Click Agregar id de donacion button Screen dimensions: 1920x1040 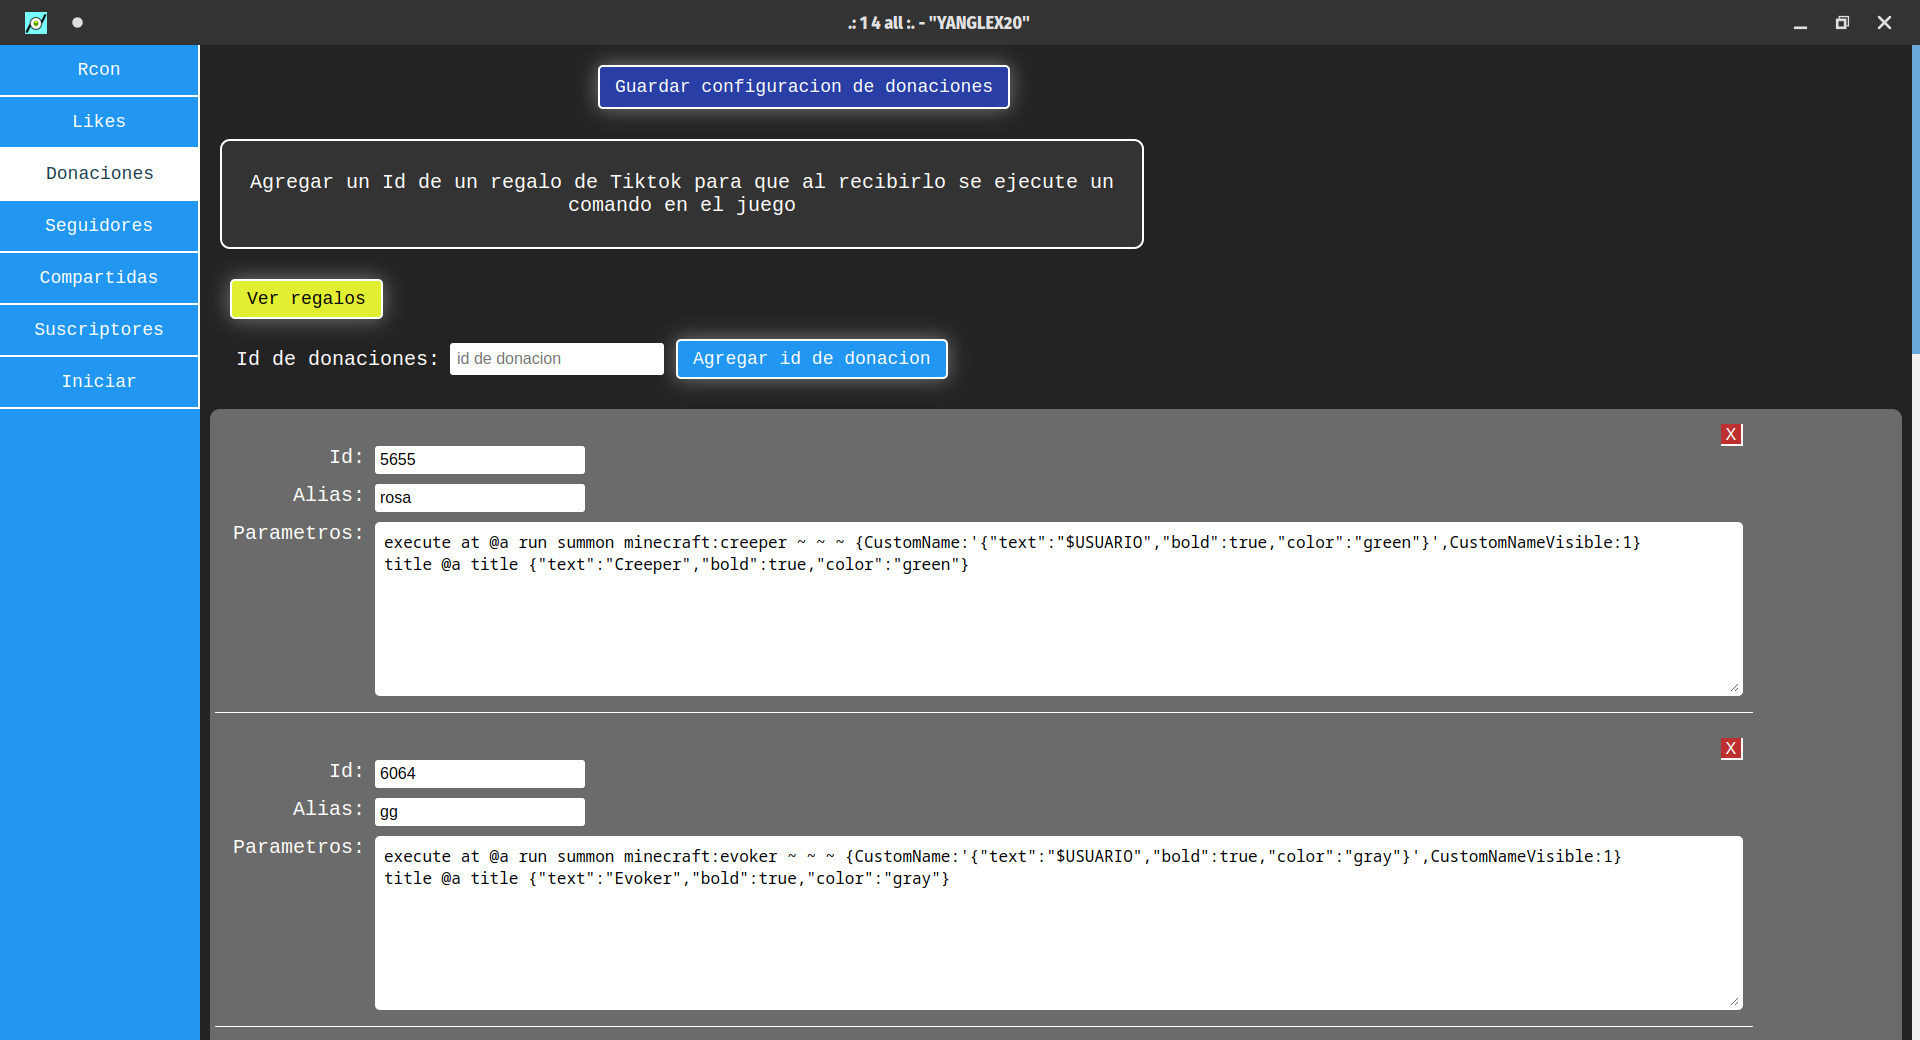[811, 359]
